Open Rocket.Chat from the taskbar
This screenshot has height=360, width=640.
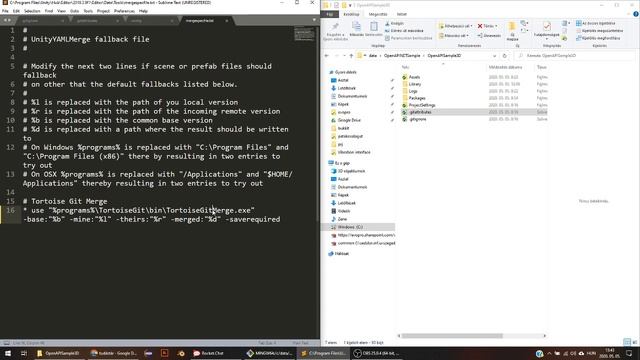click(209, 353)
